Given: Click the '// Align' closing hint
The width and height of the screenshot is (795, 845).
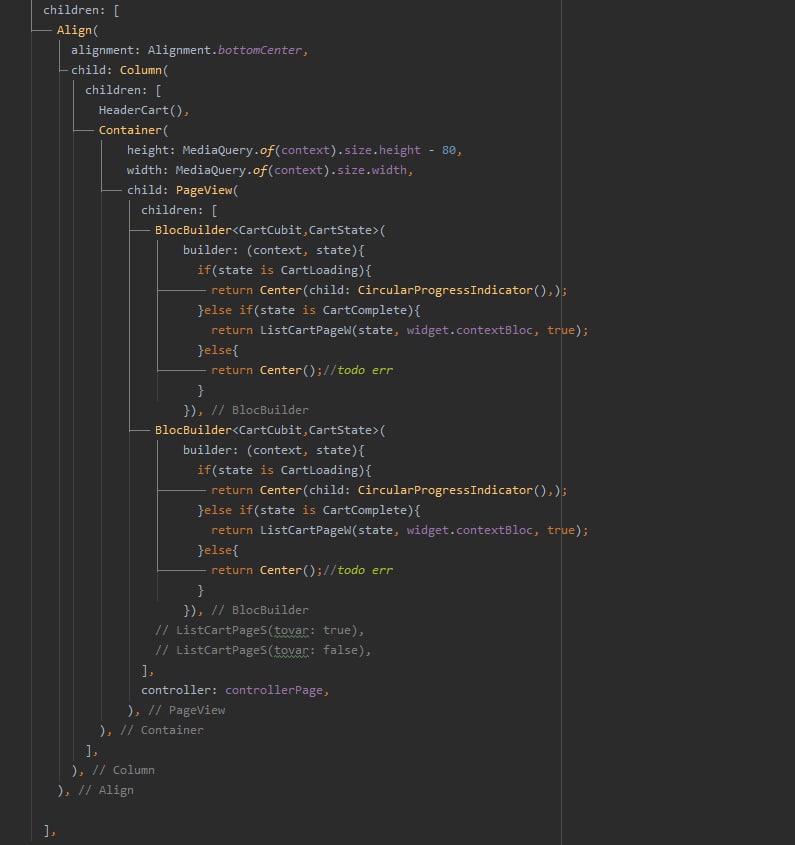Looking at the screenshot, I should [x=106, y=789].
